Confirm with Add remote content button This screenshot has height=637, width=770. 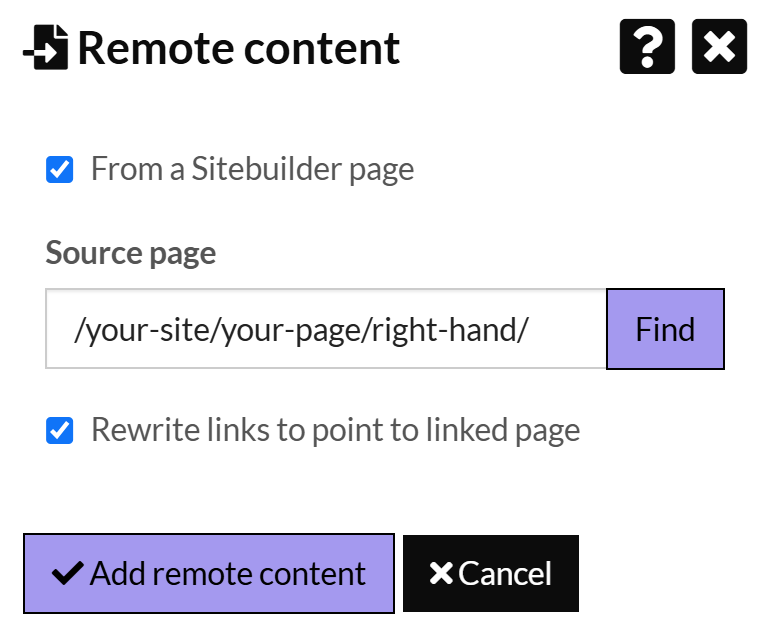coord(209,573)
